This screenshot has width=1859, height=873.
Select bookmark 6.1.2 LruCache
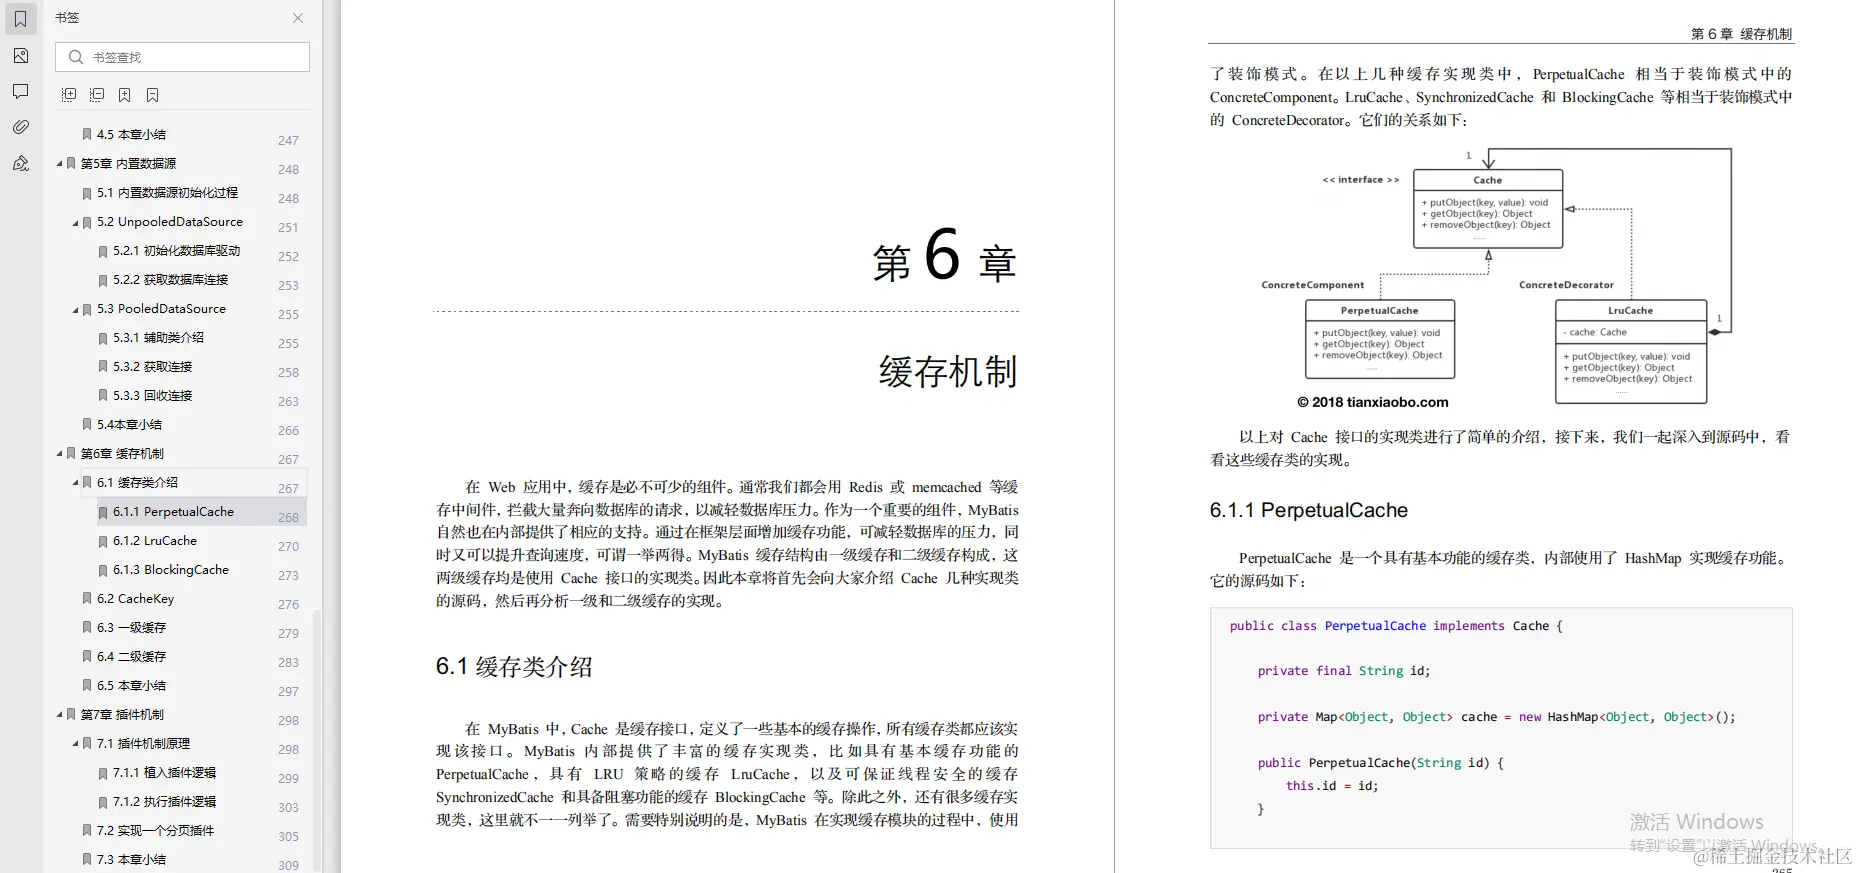tap(155, 540)
